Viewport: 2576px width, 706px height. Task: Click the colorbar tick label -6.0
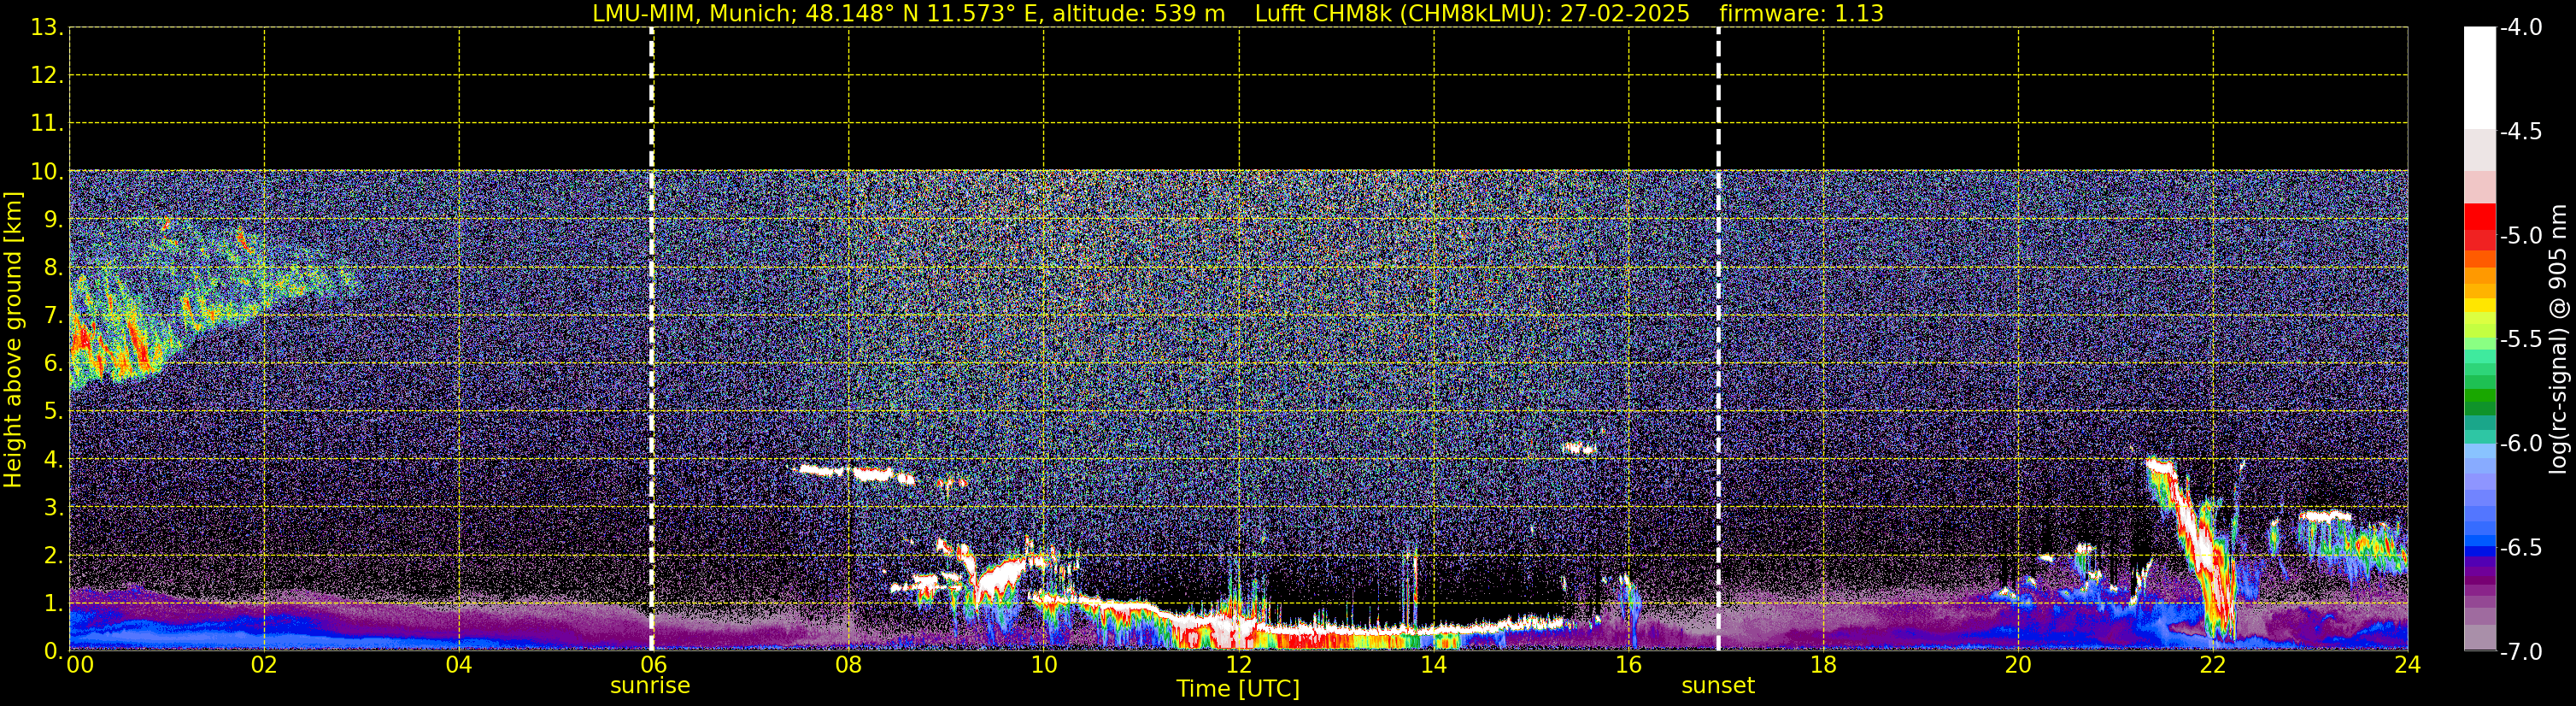(x=2521, y=443)
